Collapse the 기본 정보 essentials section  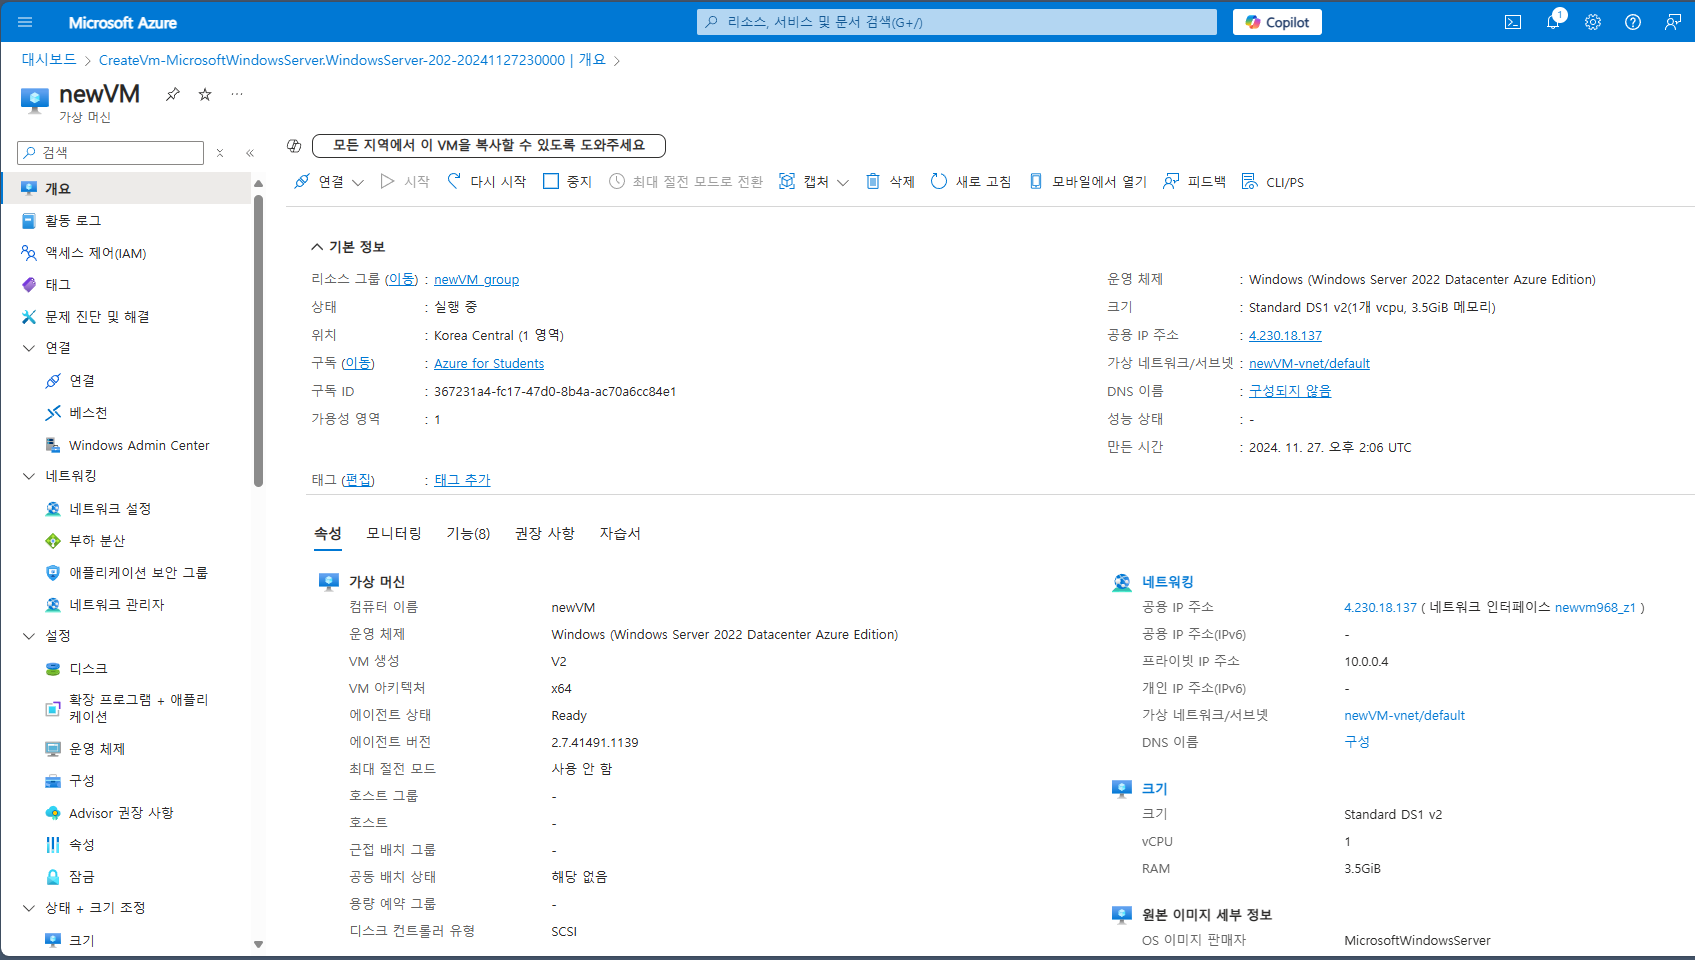[348, 246]
